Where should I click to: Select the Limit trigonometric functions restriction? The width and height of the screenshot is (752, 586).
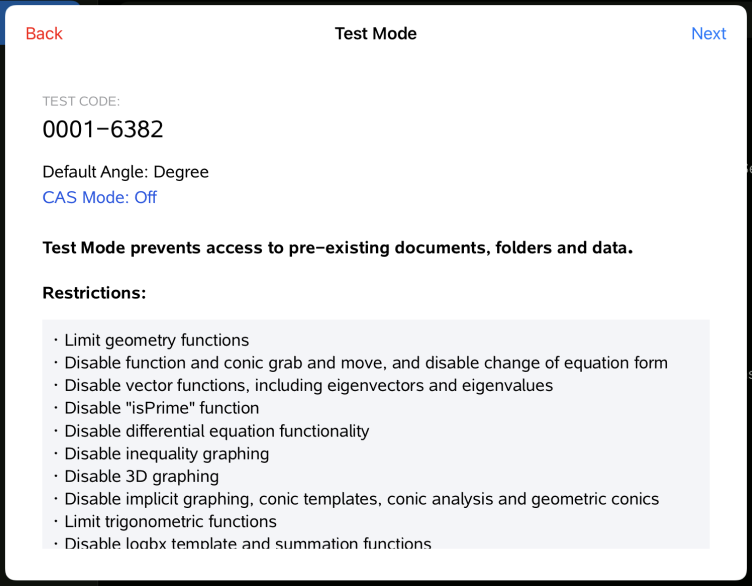[x=171, y=522]
